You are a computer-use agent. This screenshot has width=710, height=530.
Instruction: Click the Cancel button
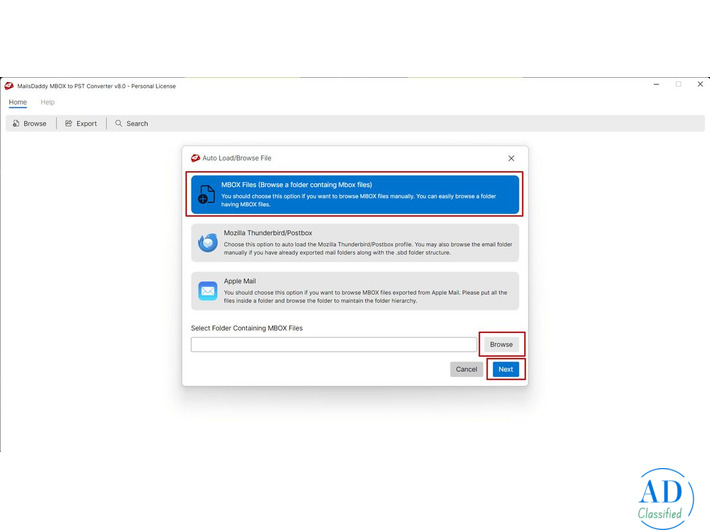(x=466, y=369)
